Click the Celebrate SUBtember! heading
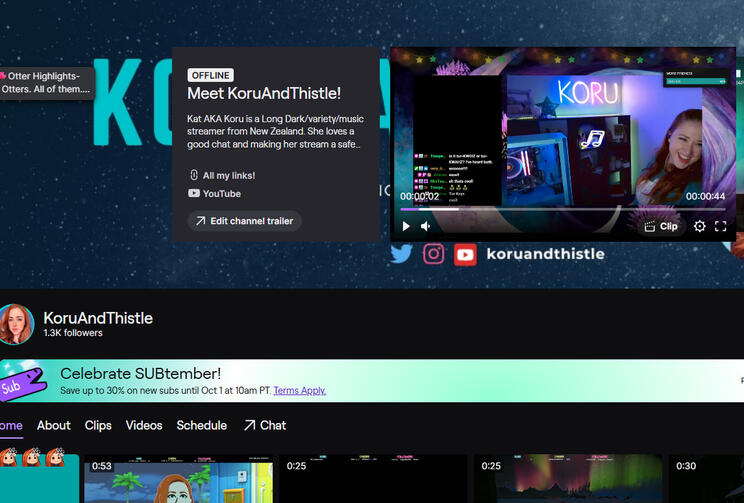Screen dimensions: 744x503 (x=140, y=373)
